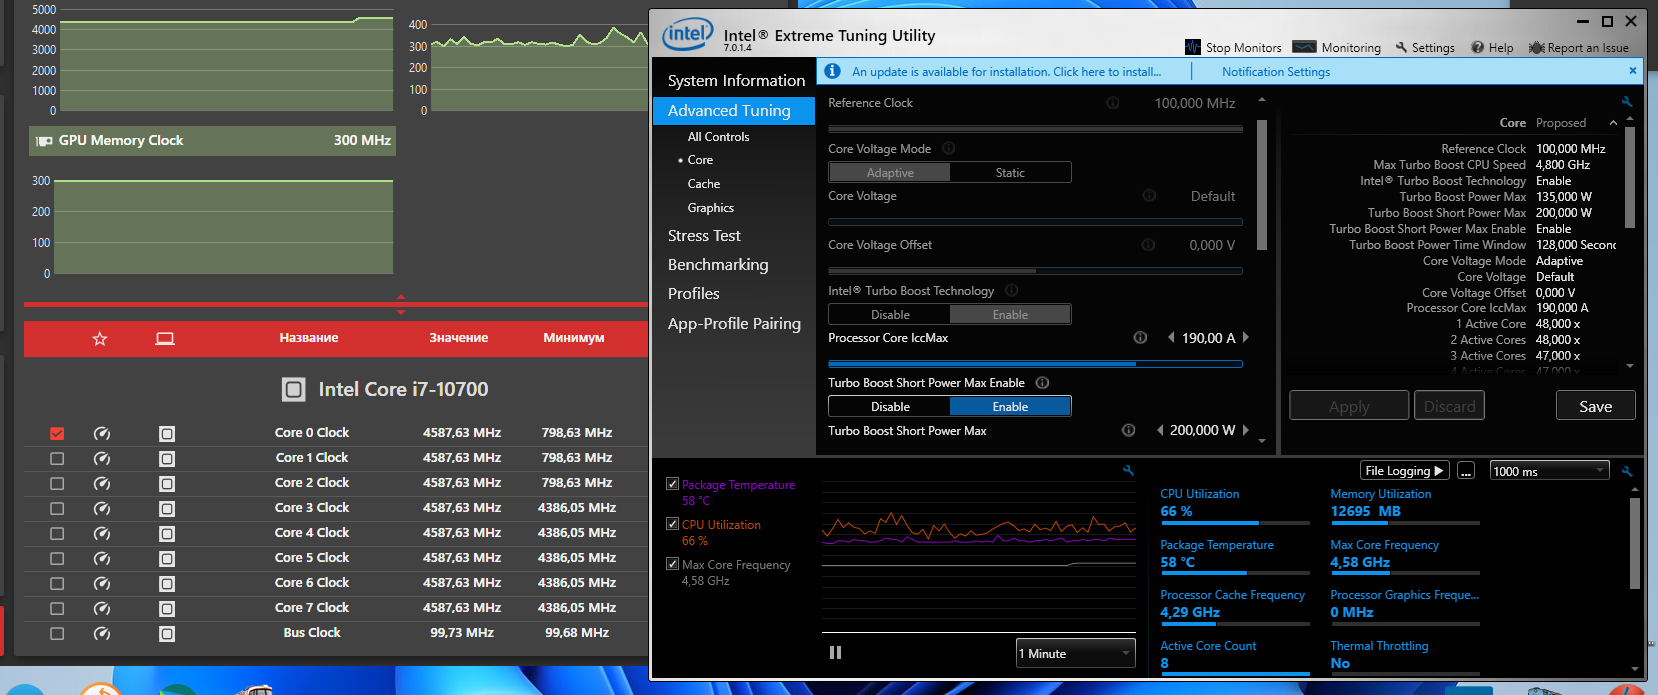1658x695 pixels.
Task: Set Core Voltage Mode to Static
Action: (1010, 173)
